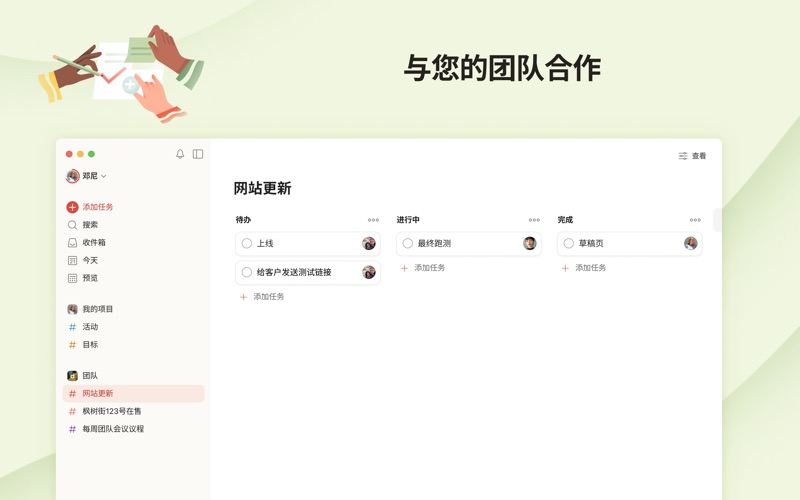Click the 查看 view button label

[x=699, y=156]
